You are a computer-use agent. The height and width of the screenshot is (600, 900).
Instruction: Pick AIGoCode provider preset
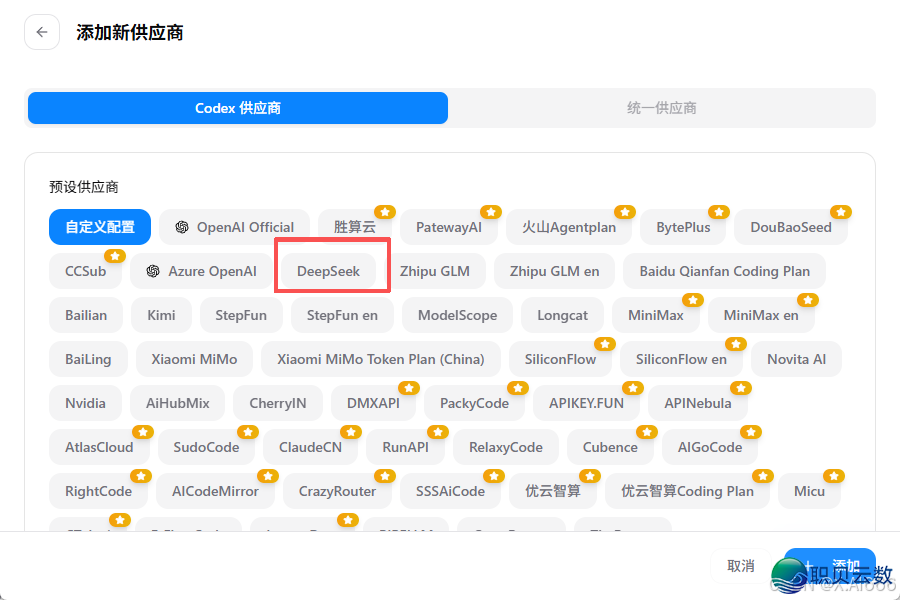click(710, 447)
